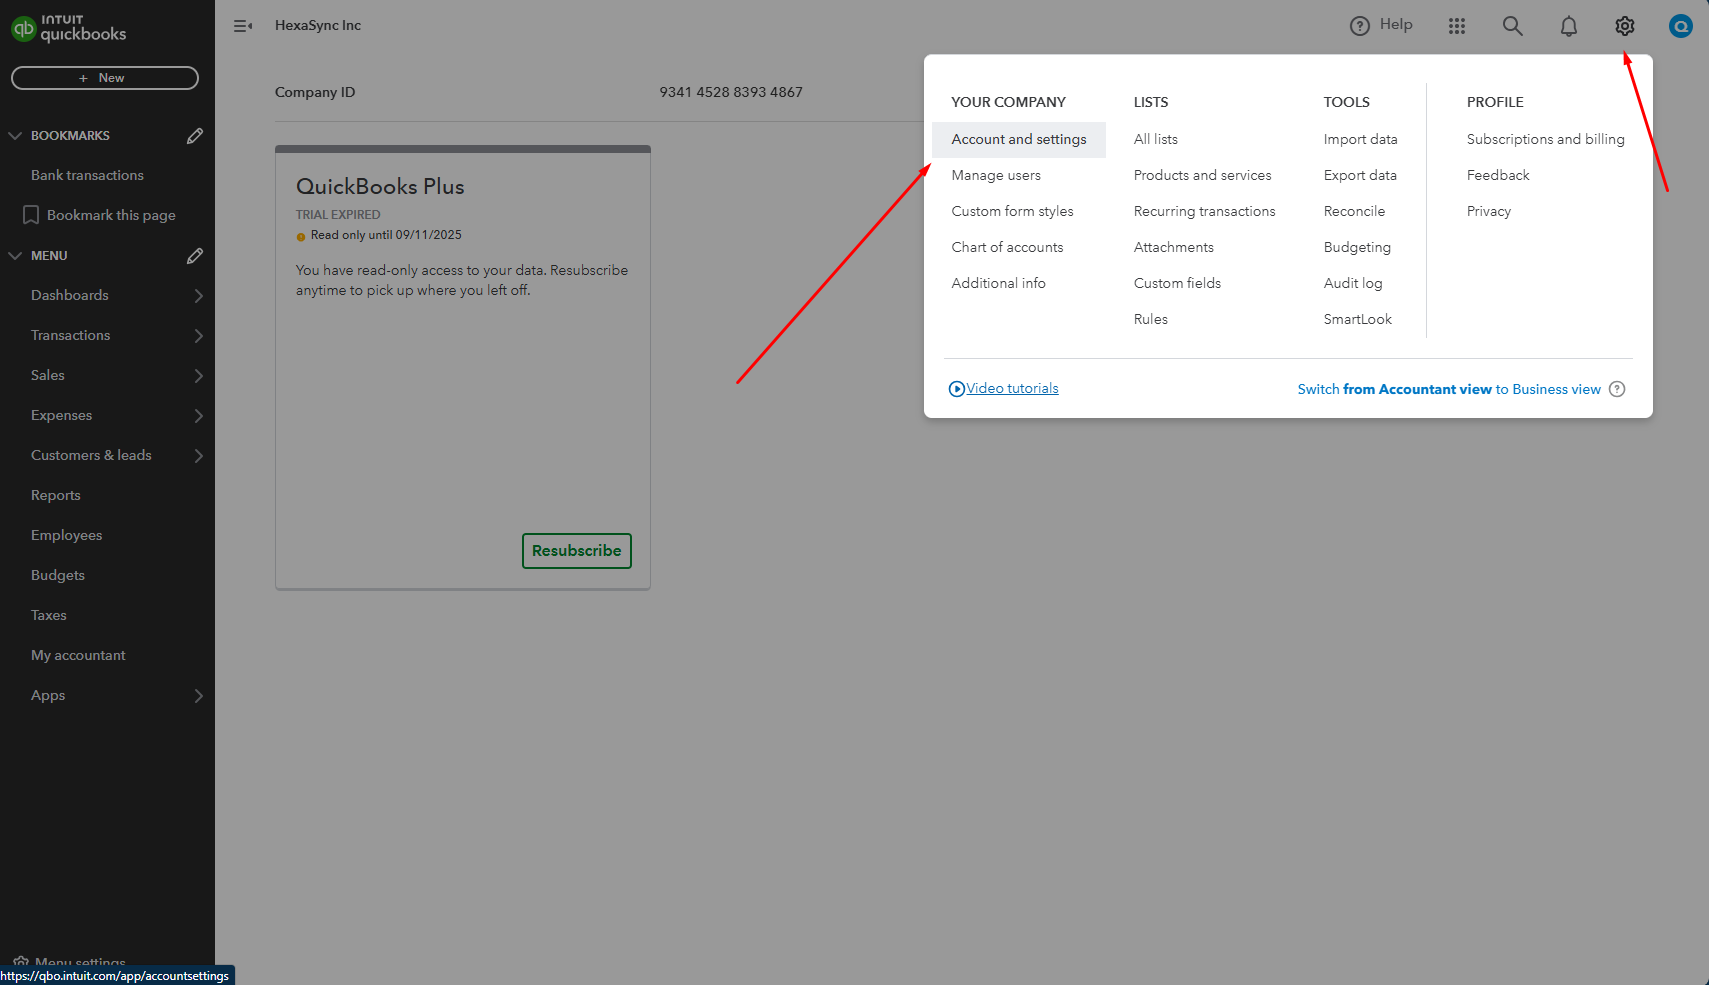Click Company ID number 9341 4528 8393 4867
The height and width of the screenshot is (985, 1709).
click(731, 92)
